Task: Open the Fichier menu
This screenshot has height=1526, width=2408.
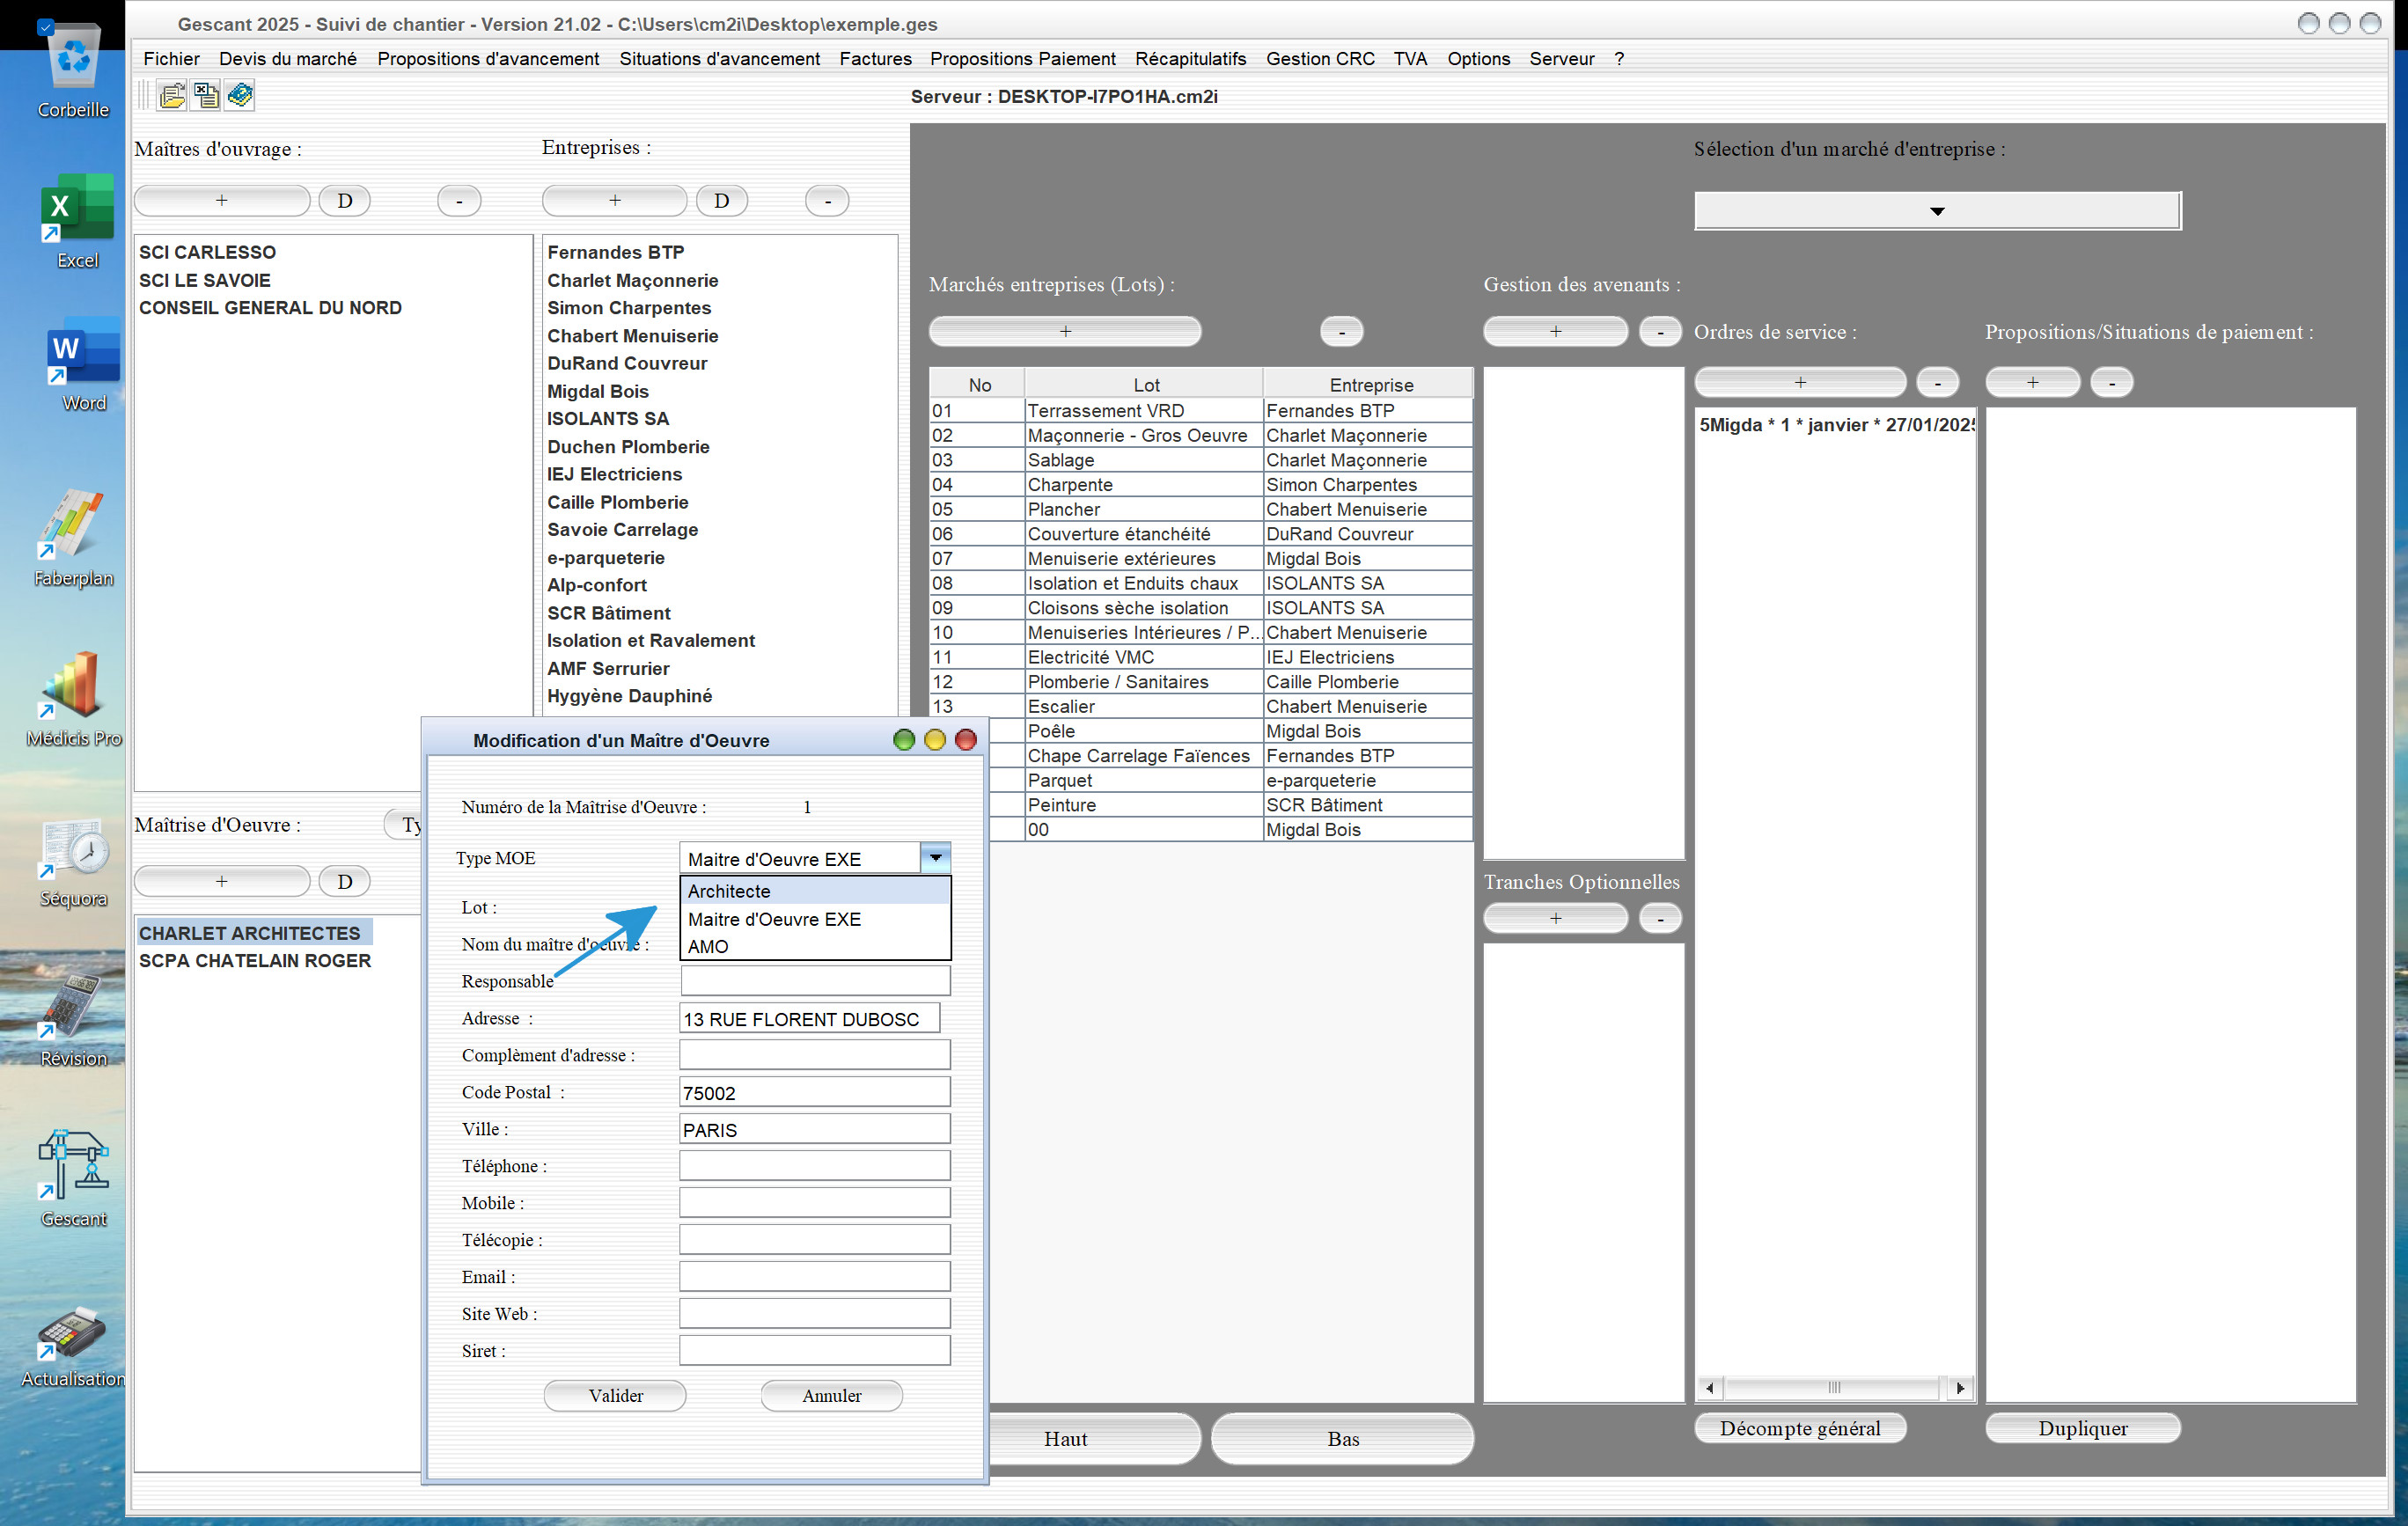Action: tap(171, 59)
